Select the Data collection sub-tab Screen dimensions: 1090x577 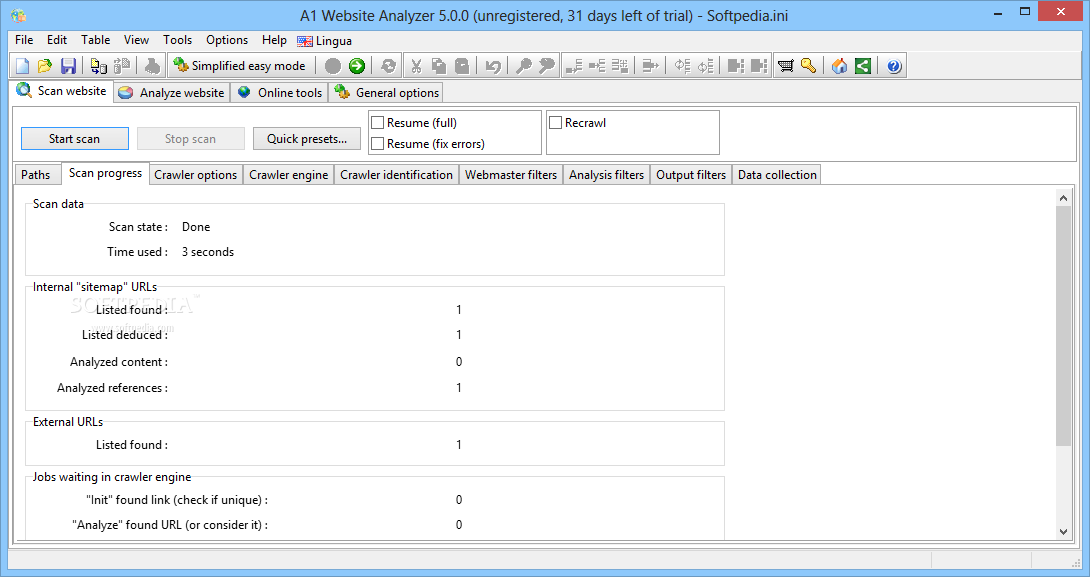(x=777, y=174)
